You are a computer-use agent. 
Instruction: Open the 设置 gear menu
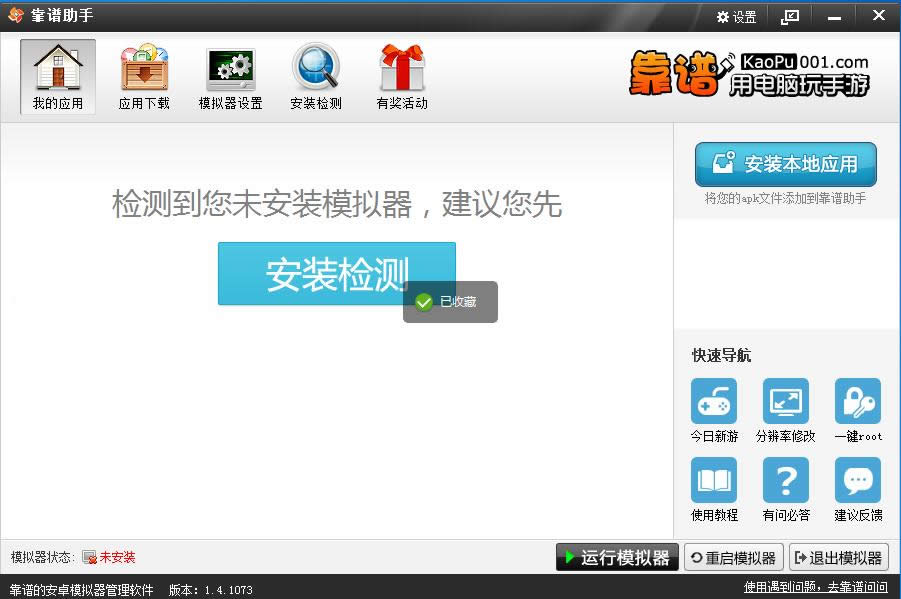tap(737, 17)
